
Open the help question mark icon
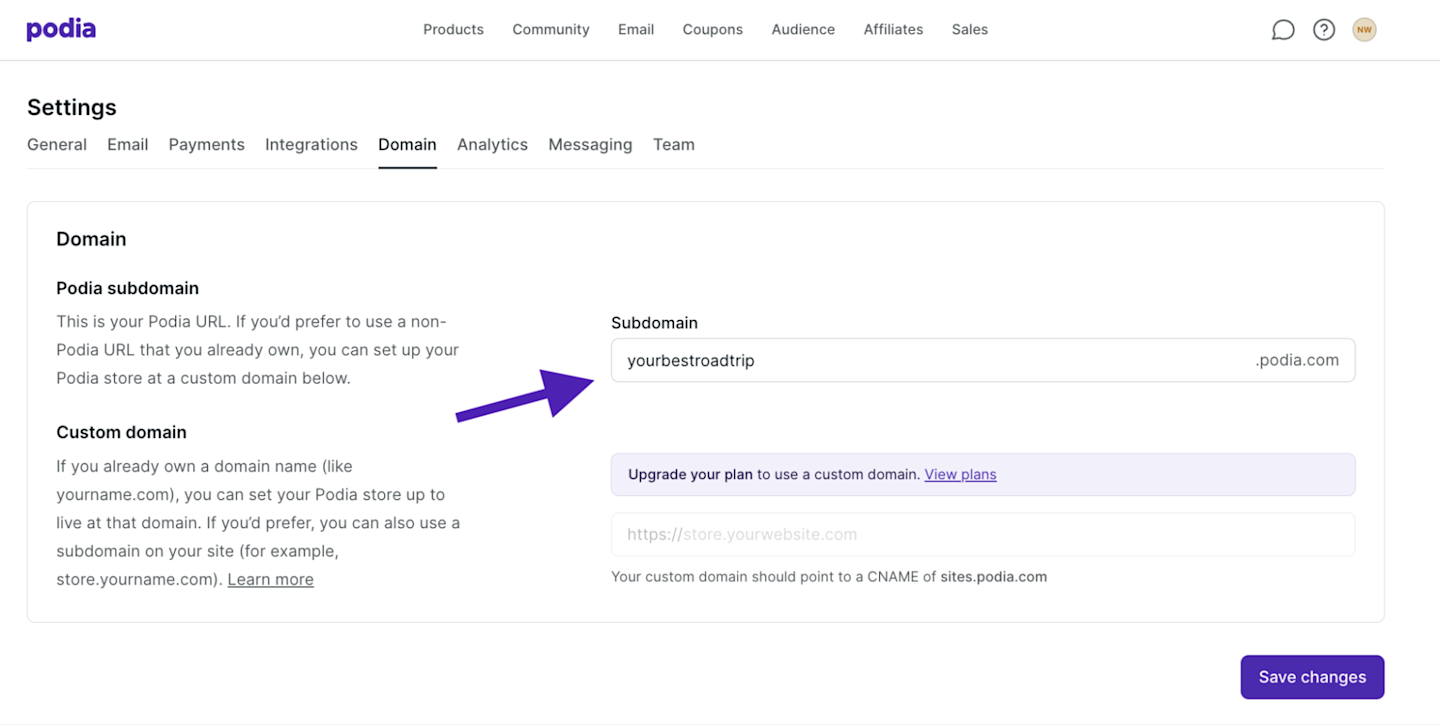click(x=1324, y=30)
